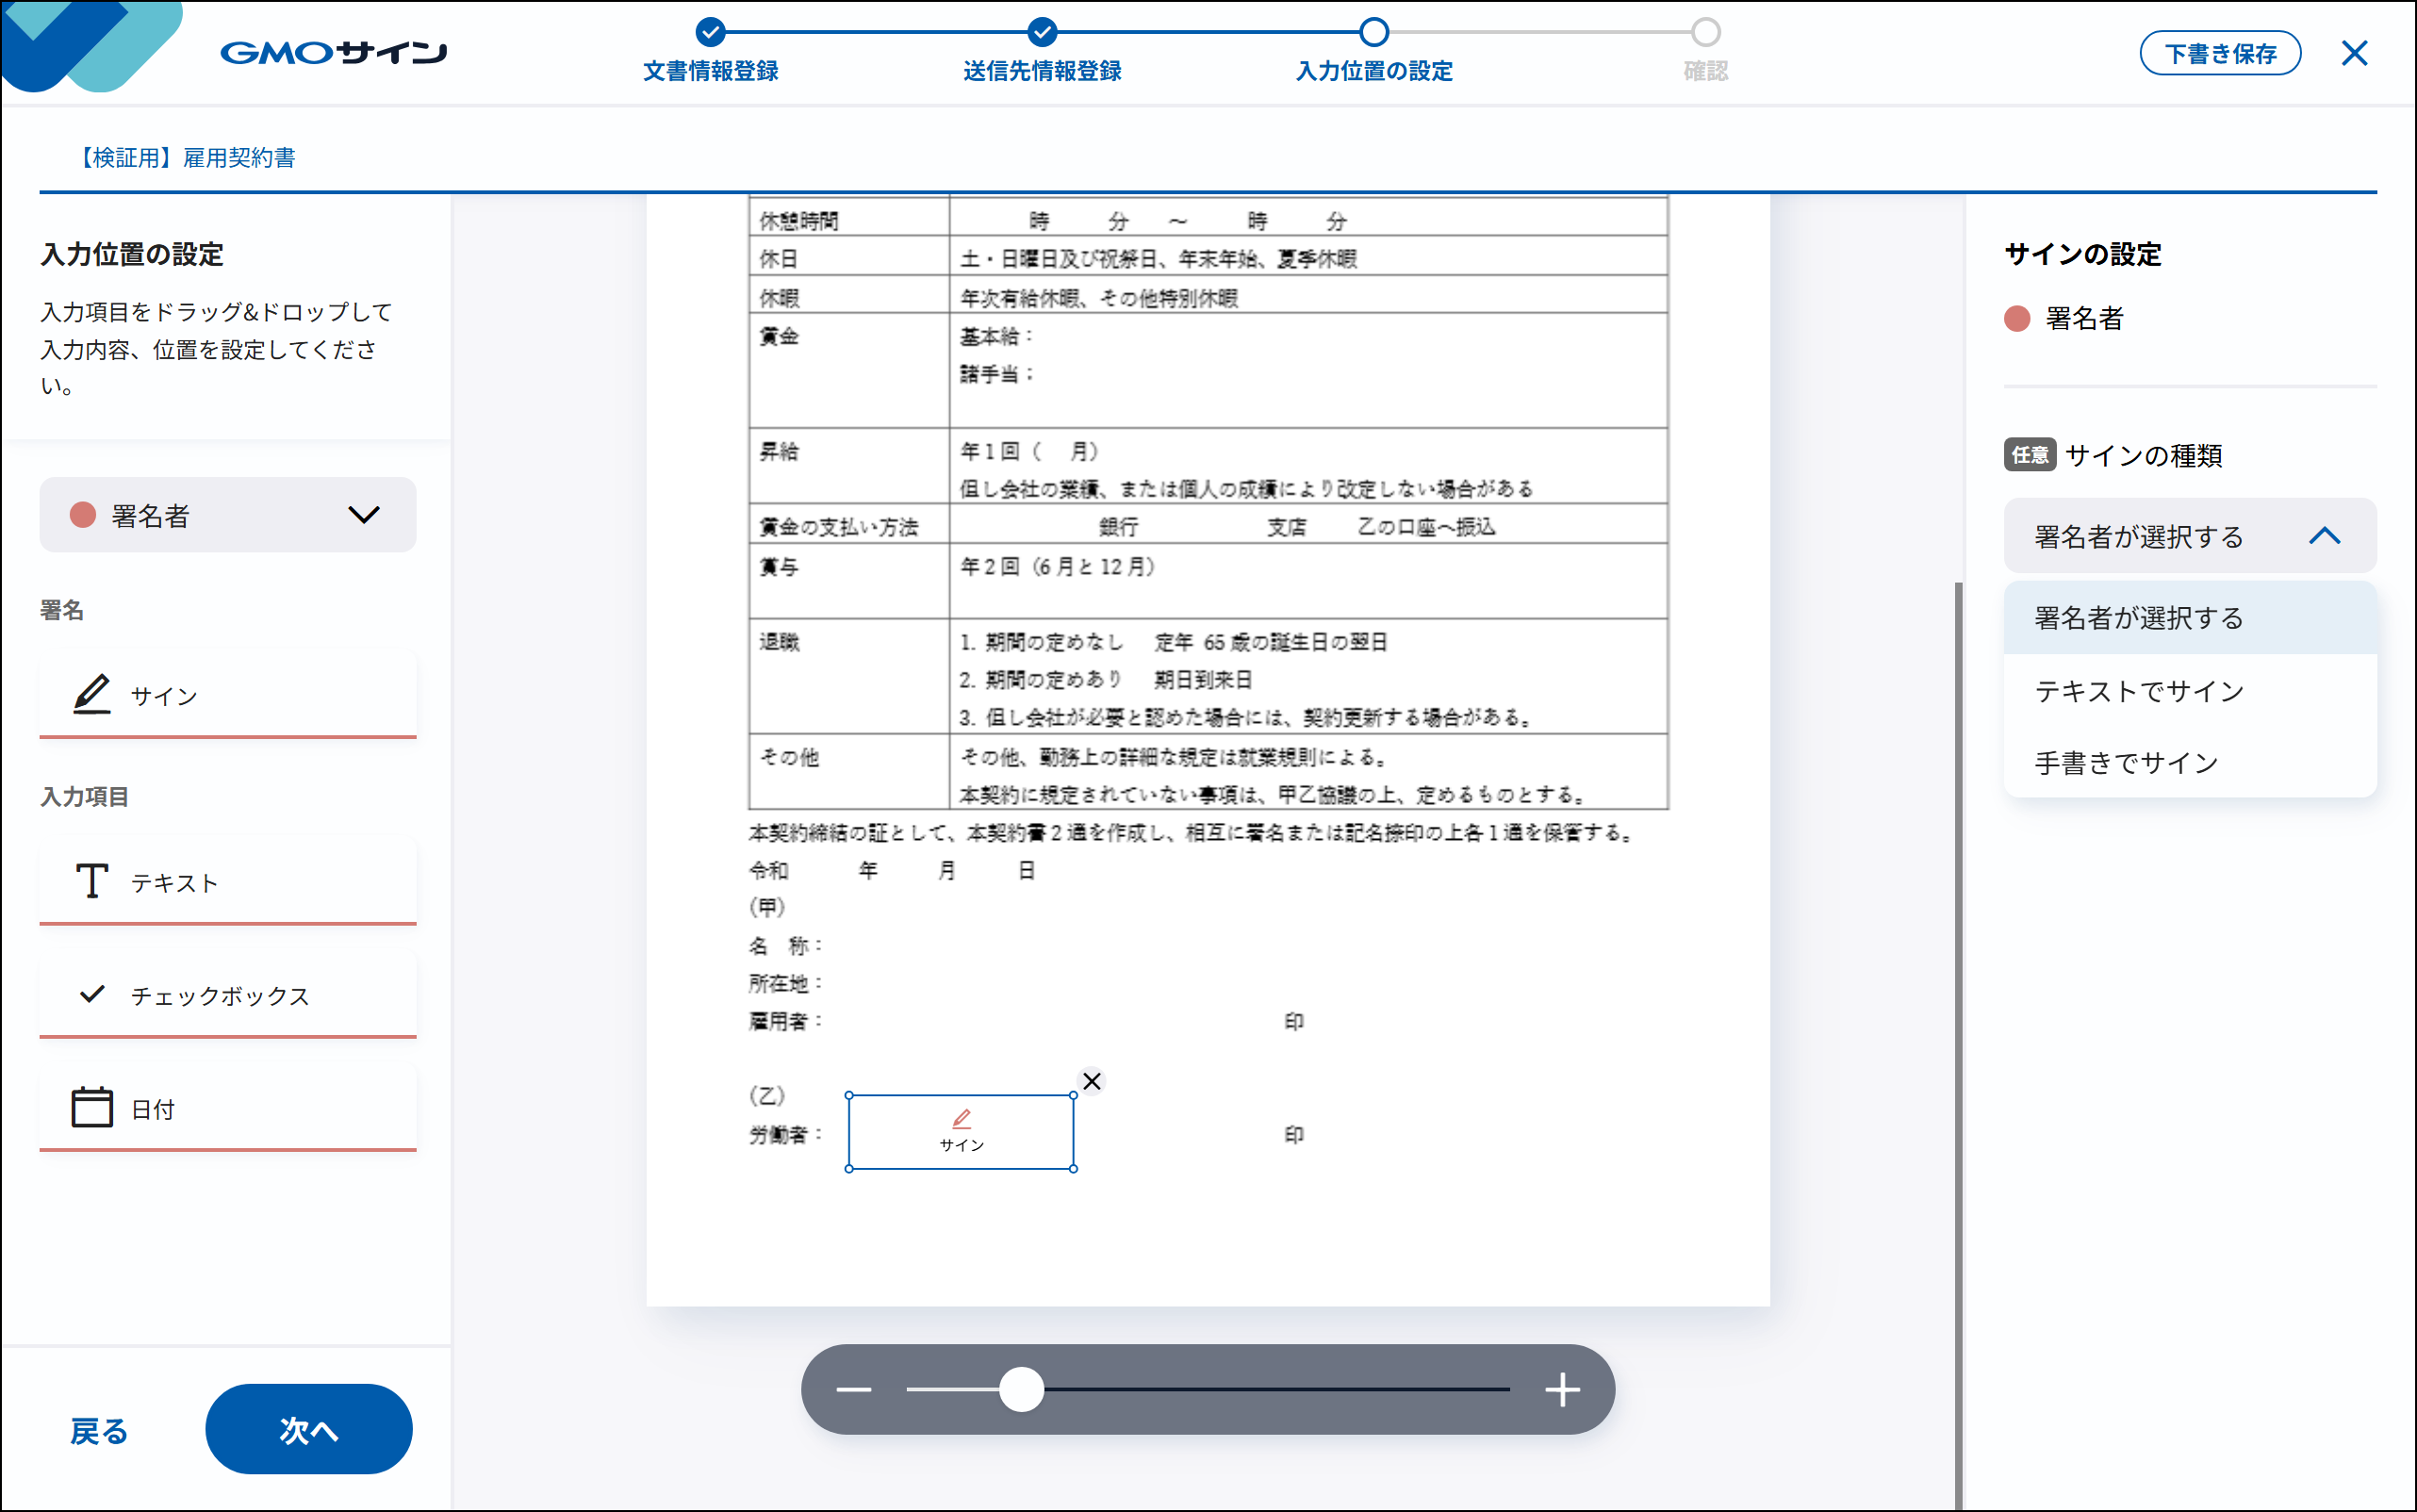Screen dimensions: 2417x1512
Task: Click the 戻る link
Action: 99,1430
